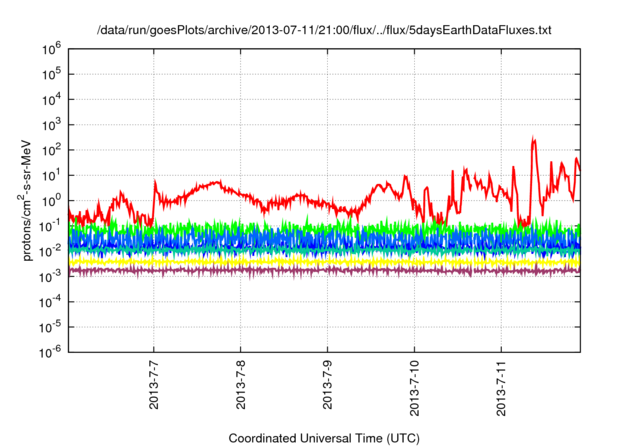Click the 10^-2 y-axis tick label
The width and height of the screenshot is (640, 448).
pyautogui.click(x=50, y=252)
